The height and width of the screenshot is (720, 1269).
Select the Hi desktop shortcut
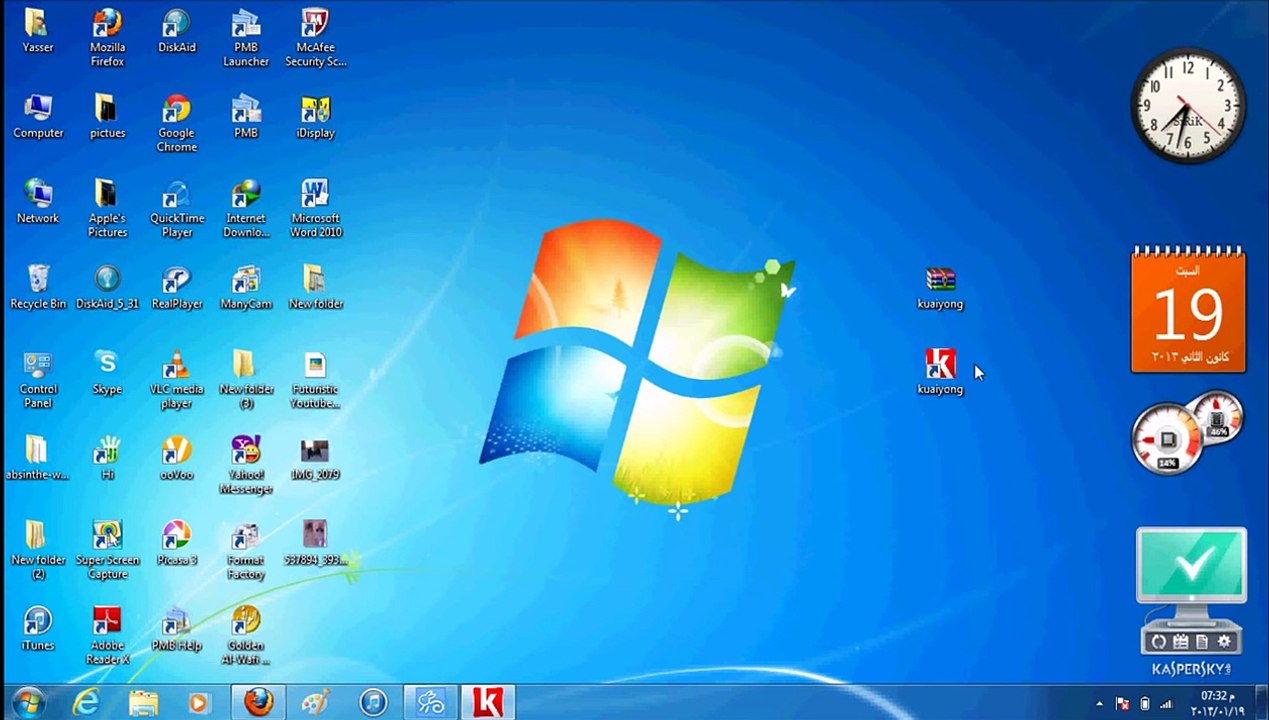point(107,458)
